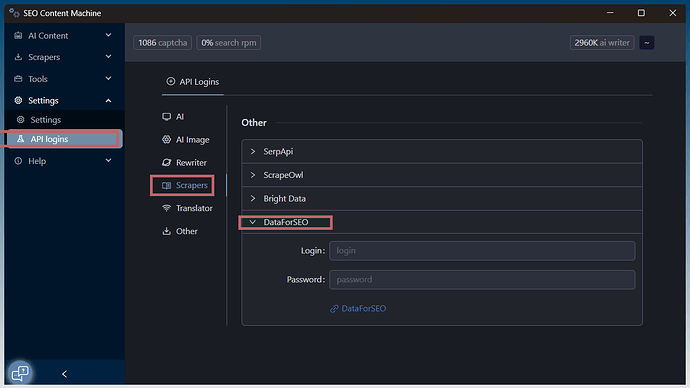
Task: Expand the Help sidebar menu chevron
Action: pyautogui.click(x=108, y=161)
